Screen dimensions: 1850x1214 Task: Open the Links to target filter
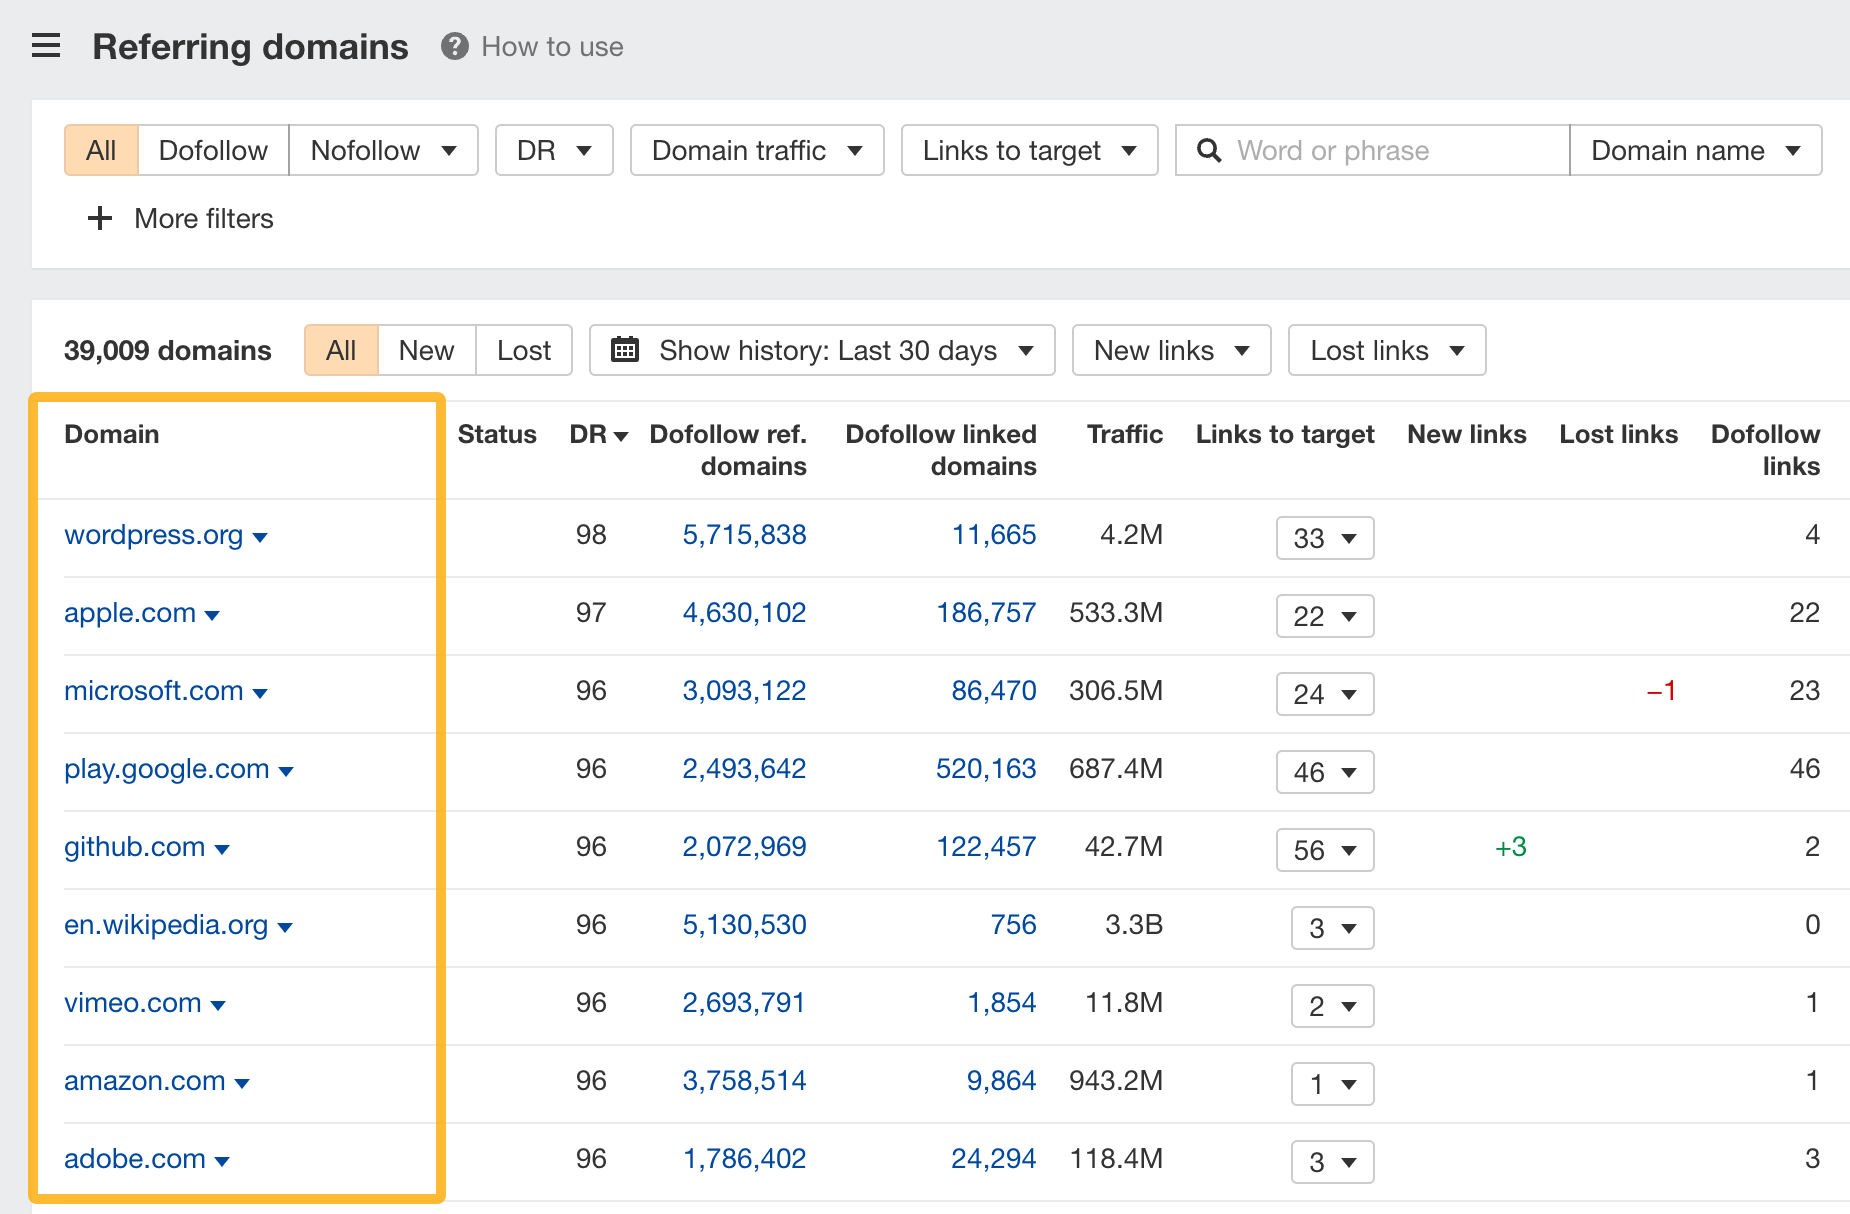pyautogui.click(x=1029, y=150)
